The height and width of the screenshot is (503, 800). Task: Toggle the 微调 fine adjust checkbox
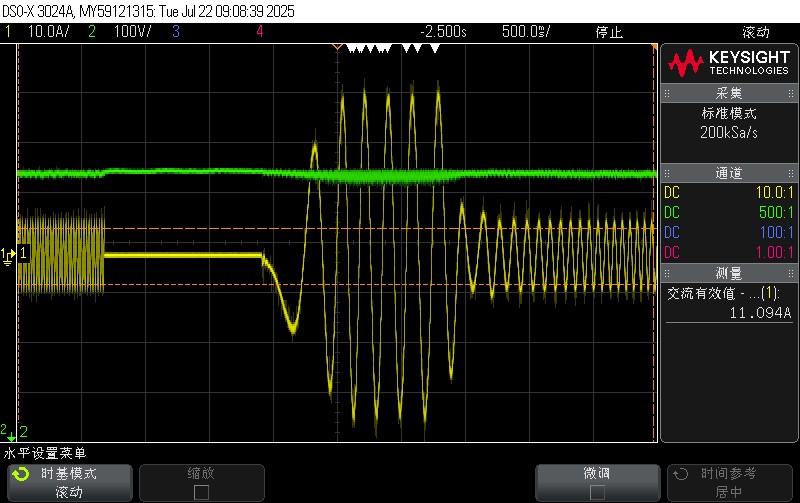(x=597, y=492)
